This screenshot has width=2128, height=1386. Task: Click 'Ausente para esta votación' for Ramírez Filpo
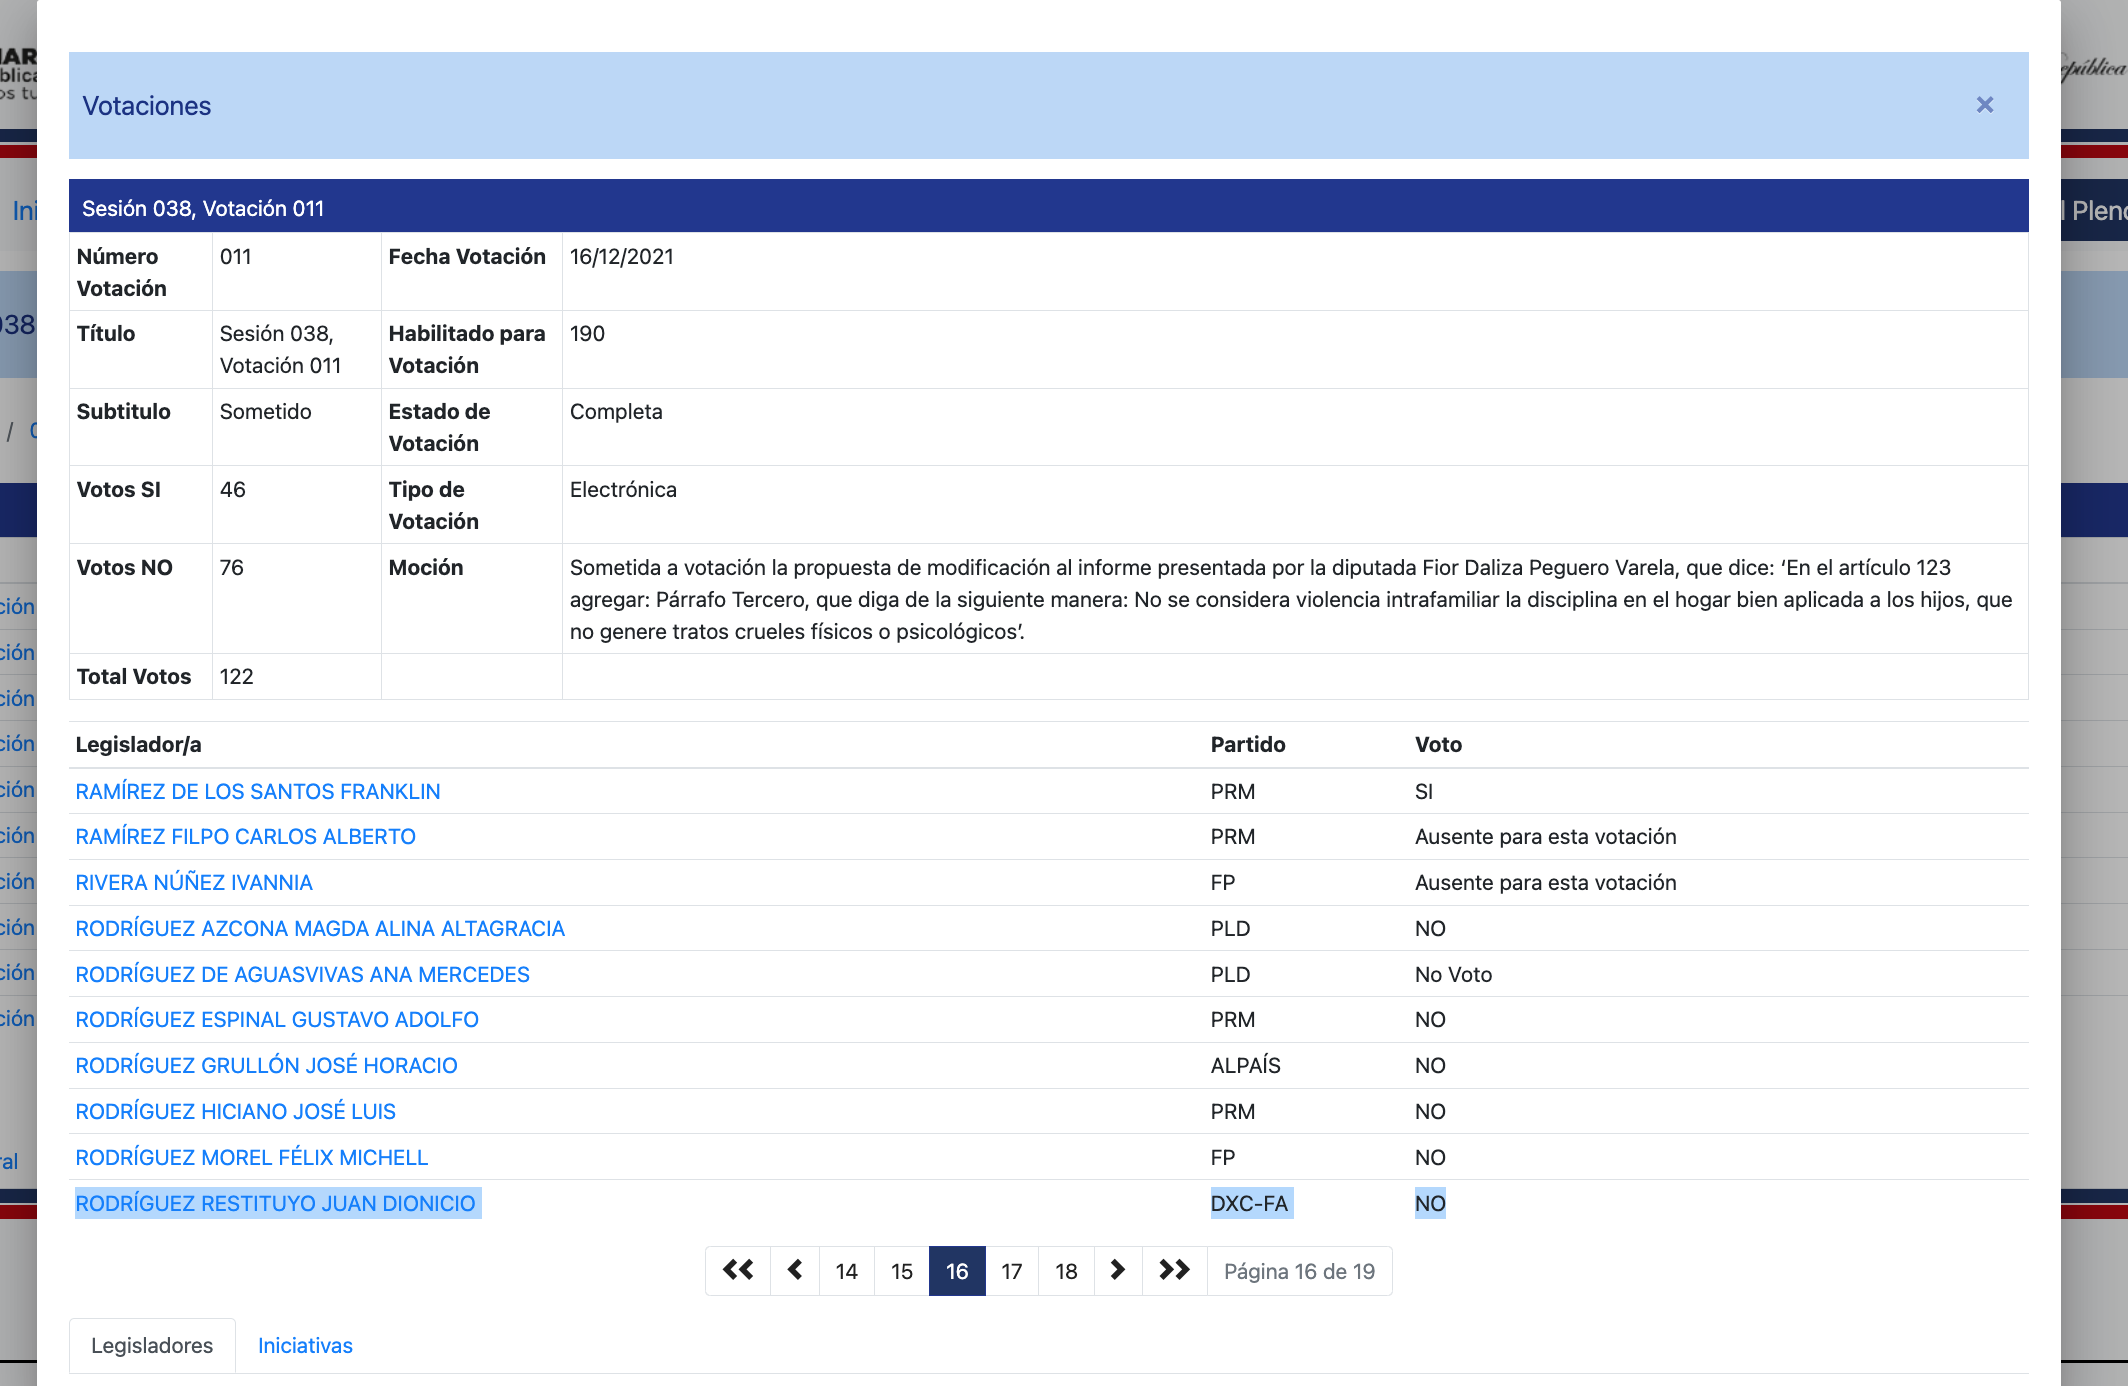tap(1545, 837)
